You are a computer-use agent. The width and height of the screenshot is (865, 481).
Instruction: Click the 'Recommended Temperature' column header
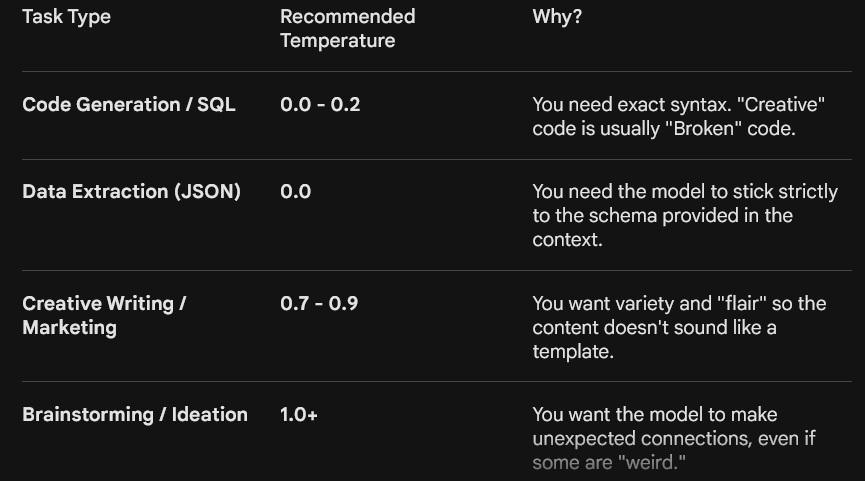coord(348,29)
